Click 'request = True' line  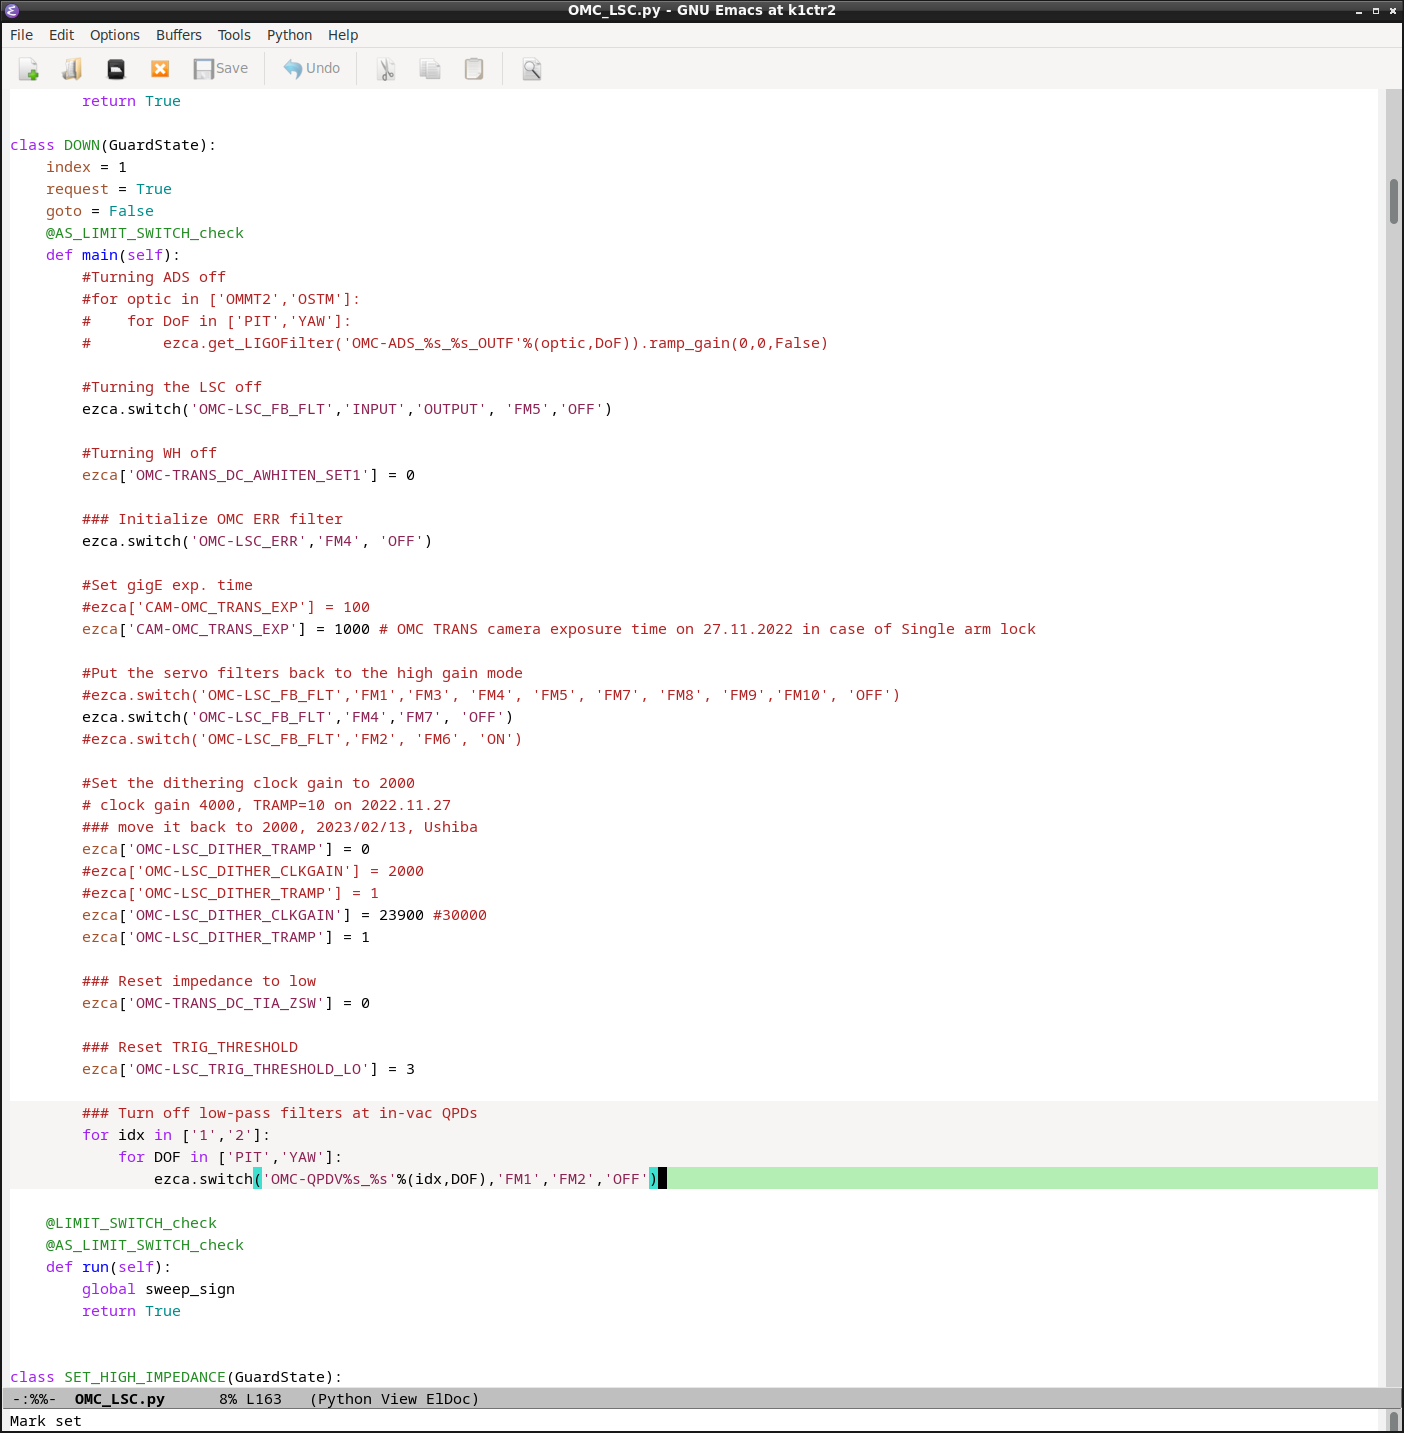coord(109,189)
